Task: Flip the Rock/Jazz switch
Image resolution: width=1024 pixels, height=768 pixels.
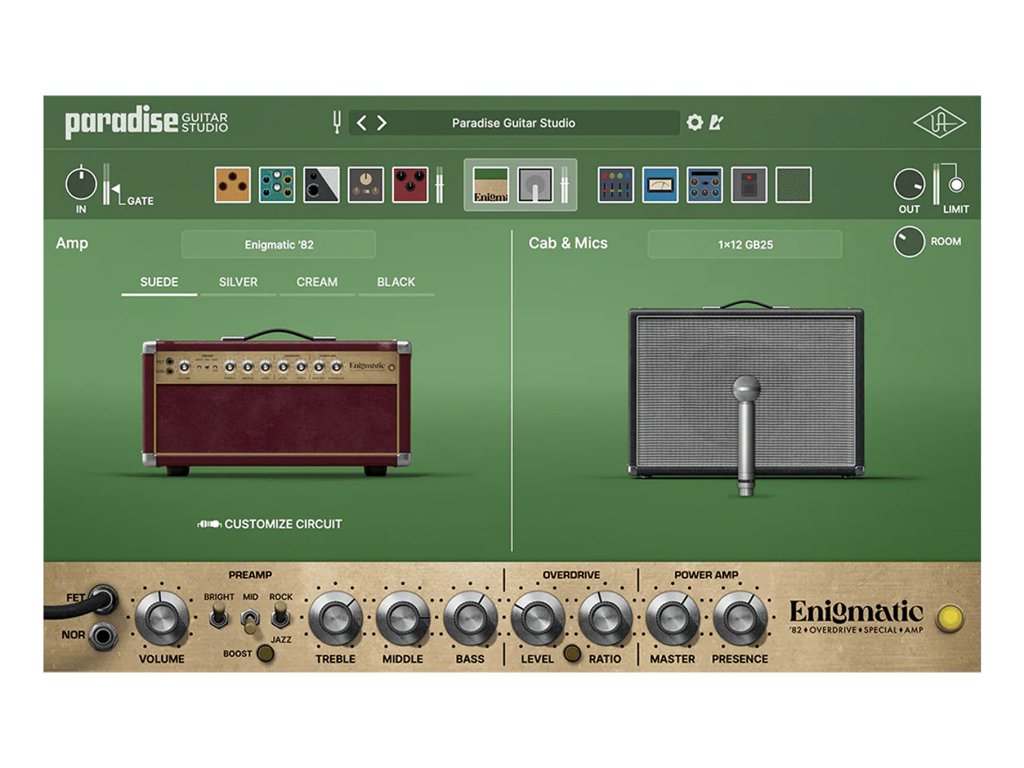Action: coord(281,617)
